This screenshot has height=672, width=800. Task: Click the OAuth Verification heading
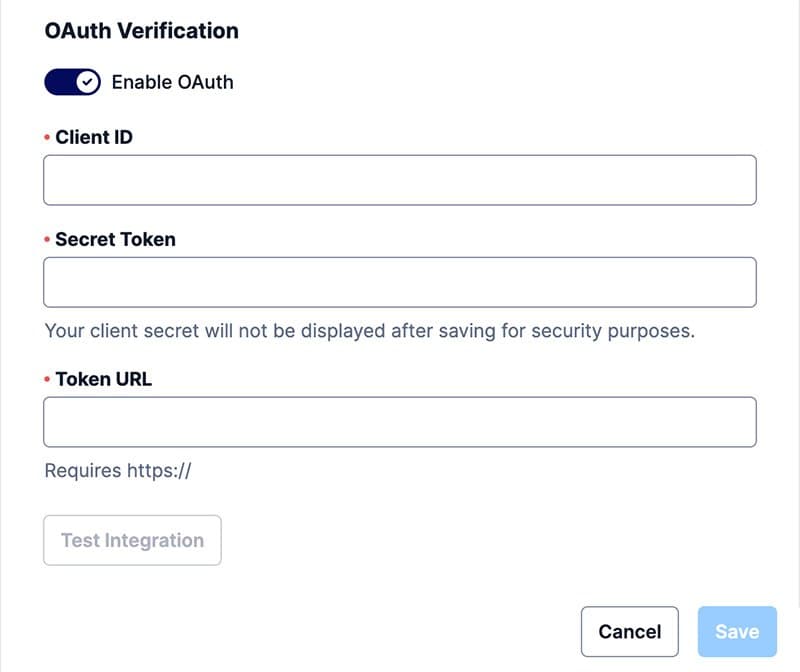pos(140,31)
